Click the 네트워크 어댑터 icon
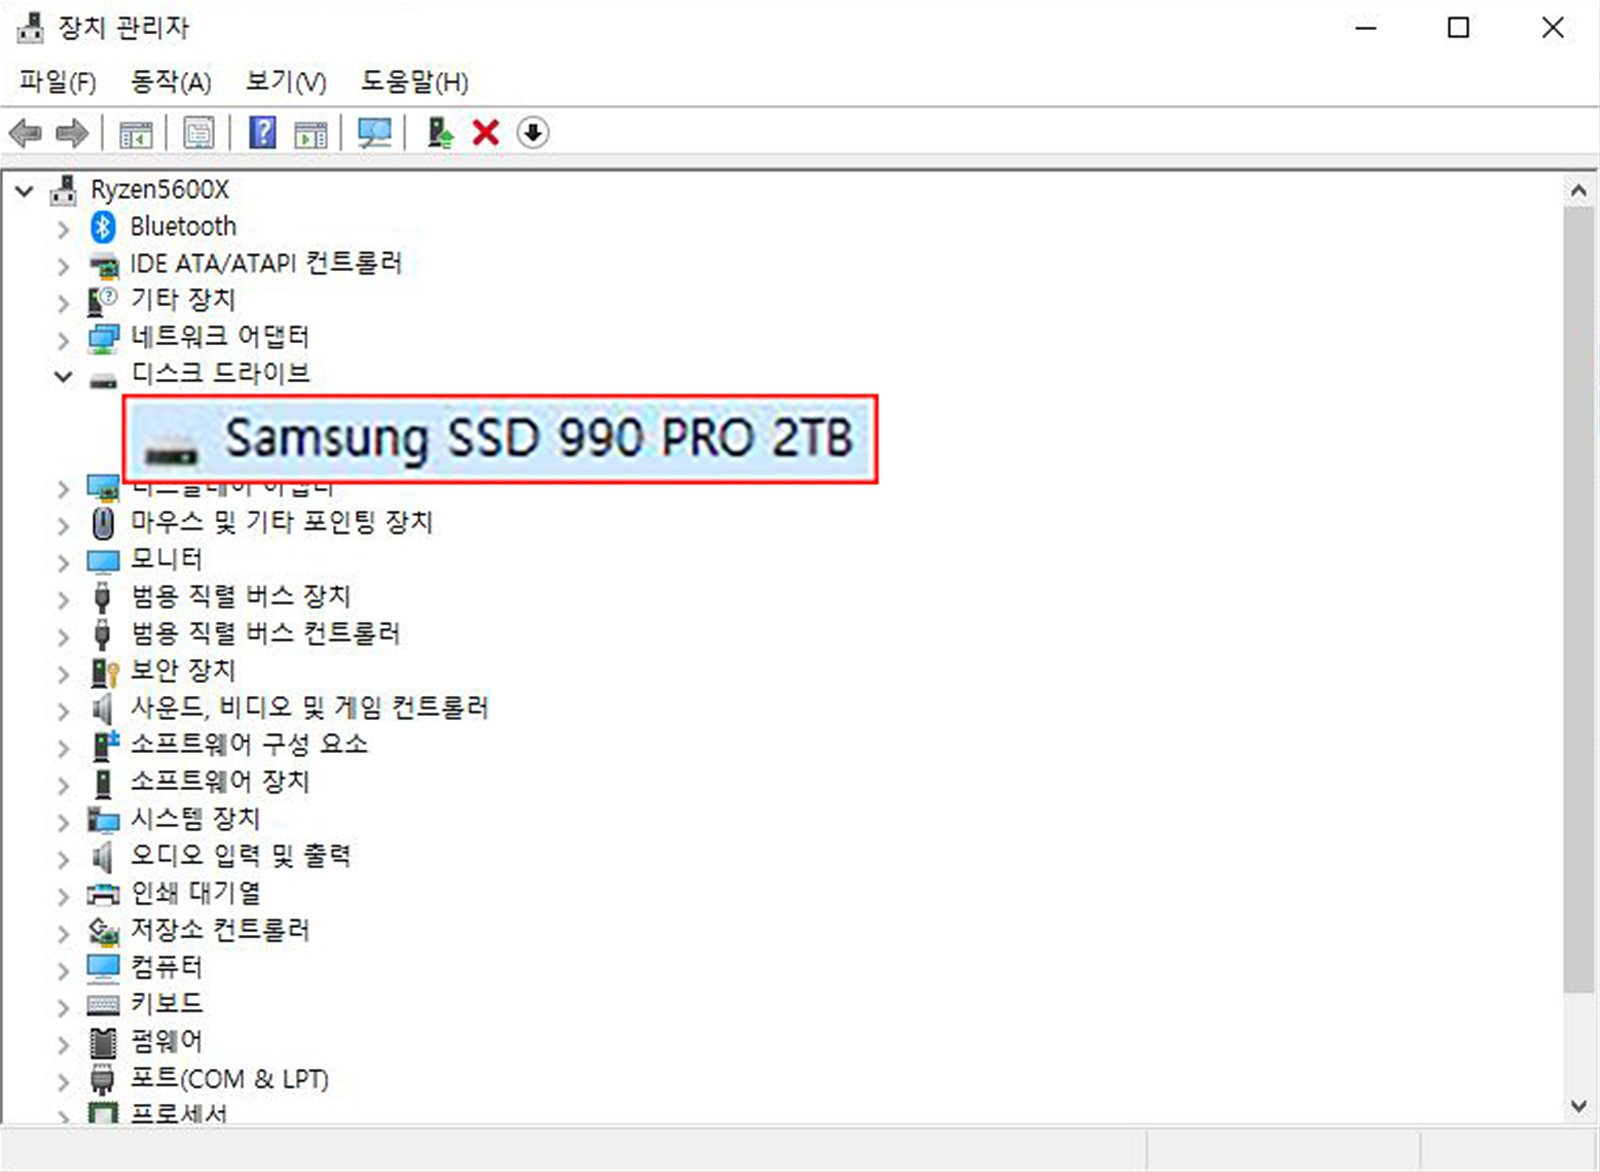Screen dimensions: 1600x1172 (103, 338)
